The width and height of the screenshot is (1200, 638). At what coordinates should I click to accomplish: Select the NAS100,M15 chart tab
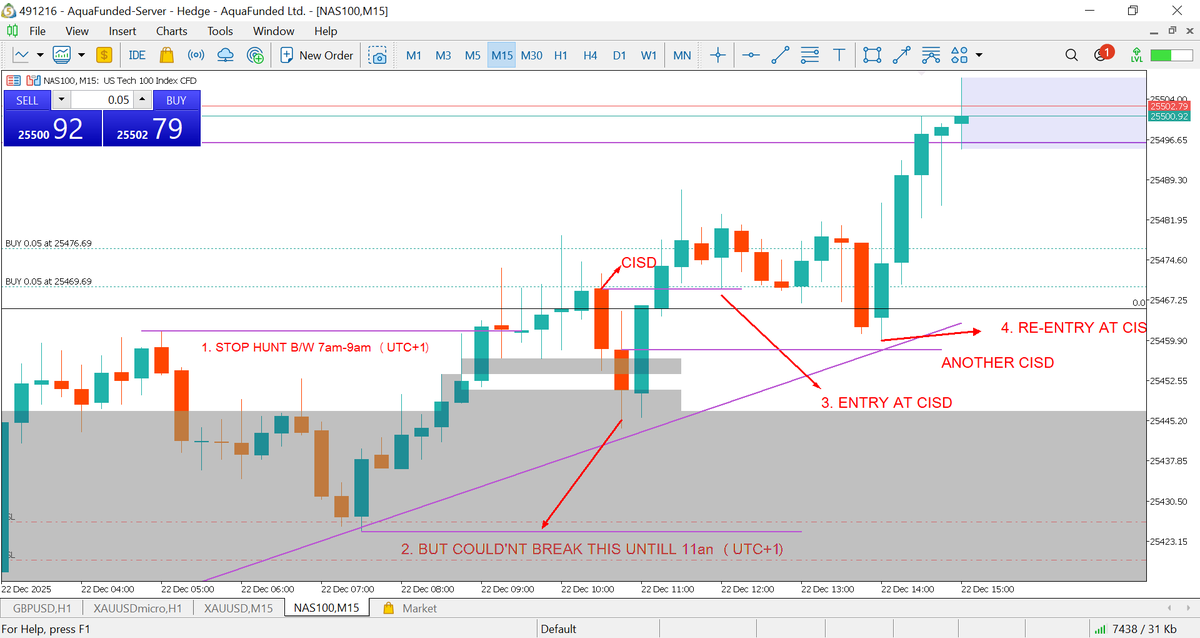327,608
